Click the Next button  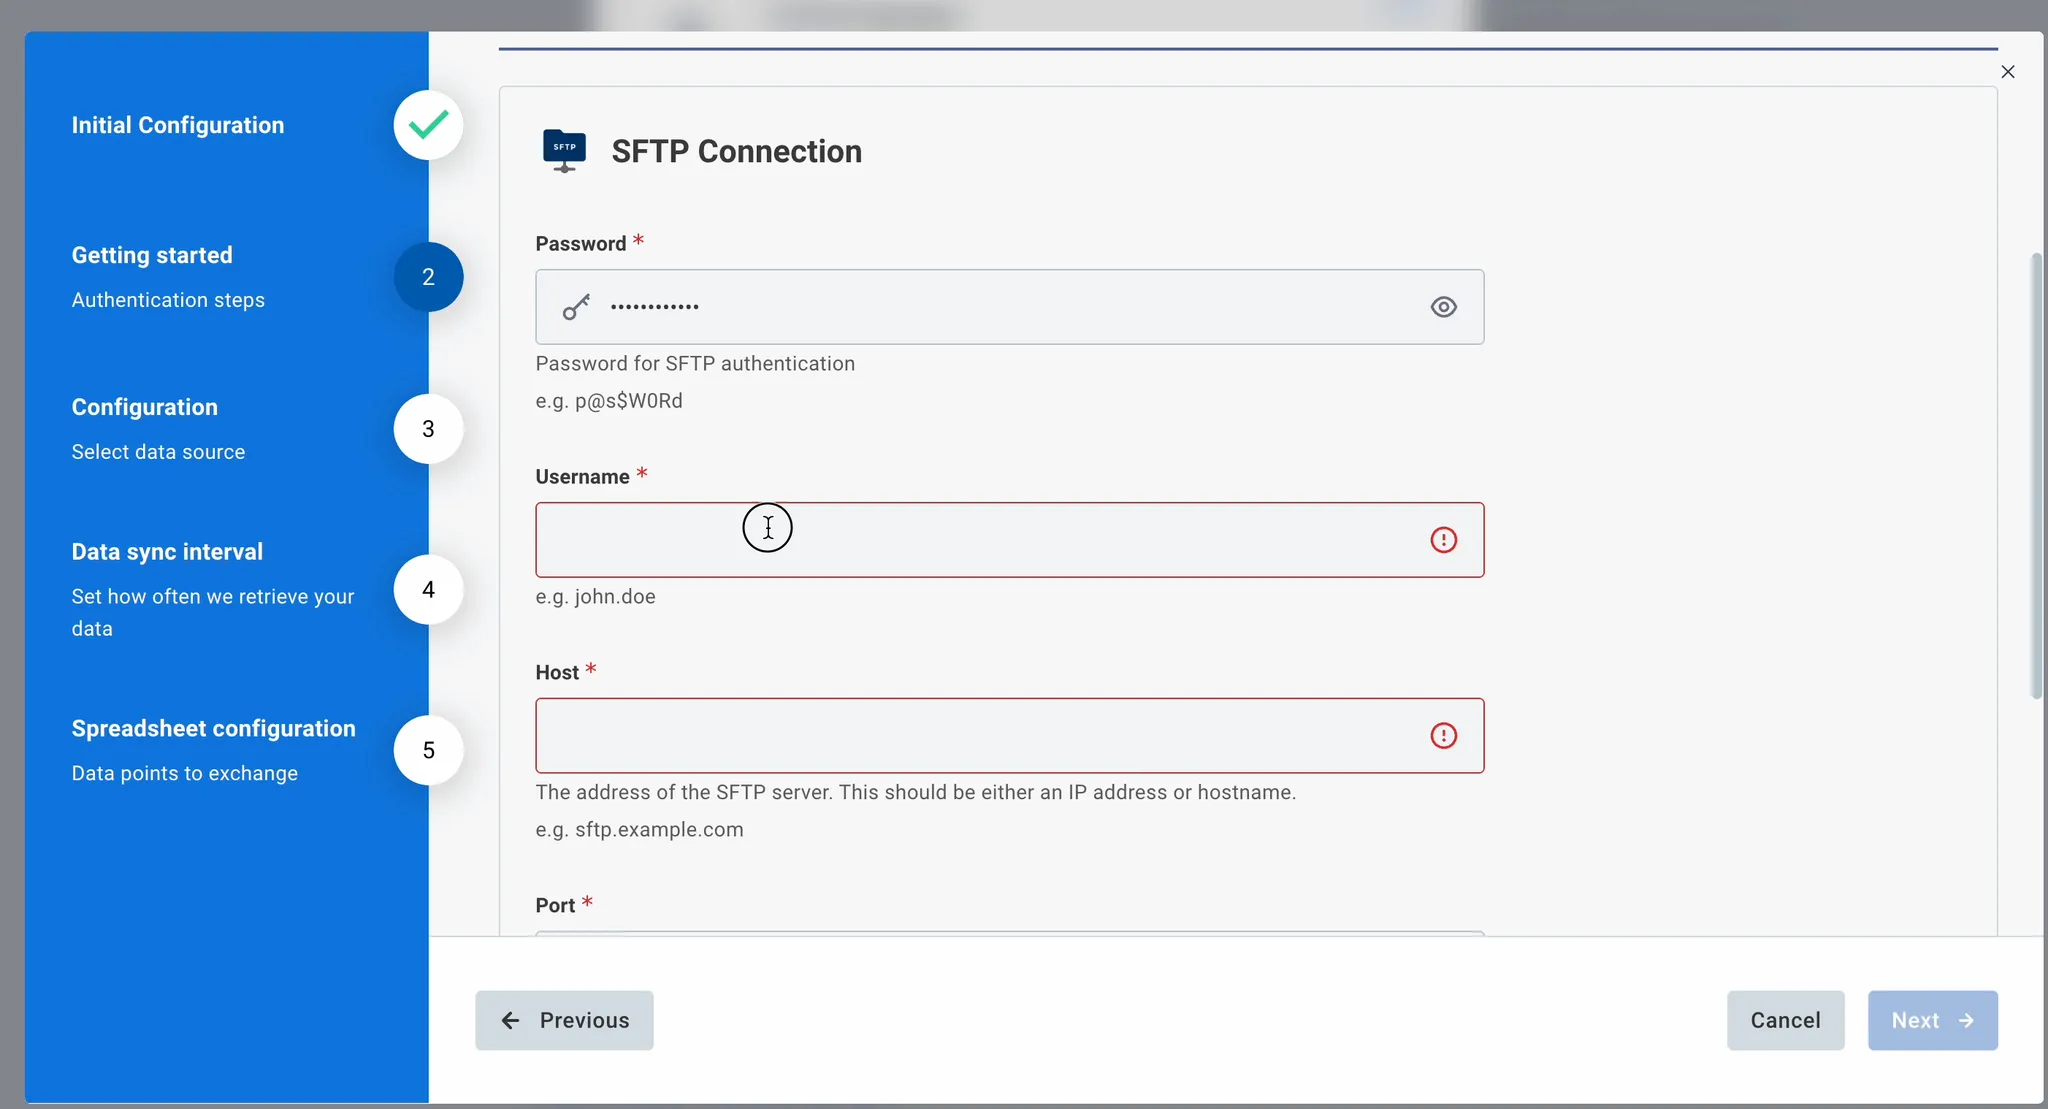pos(1932,1020)
